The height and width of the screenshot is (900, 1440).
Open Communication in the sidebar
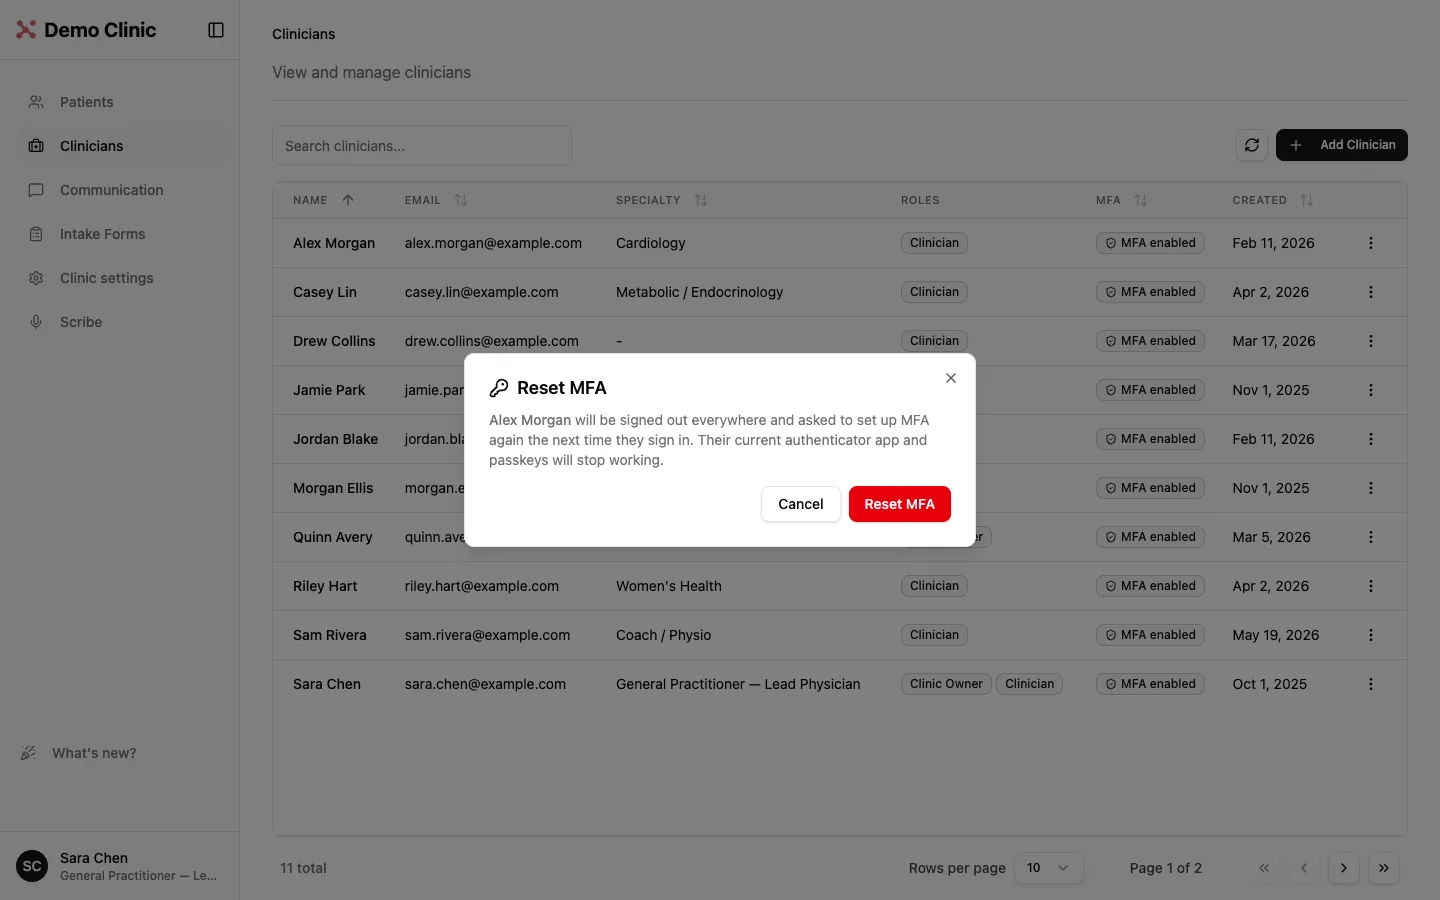(x=120, y=190)
